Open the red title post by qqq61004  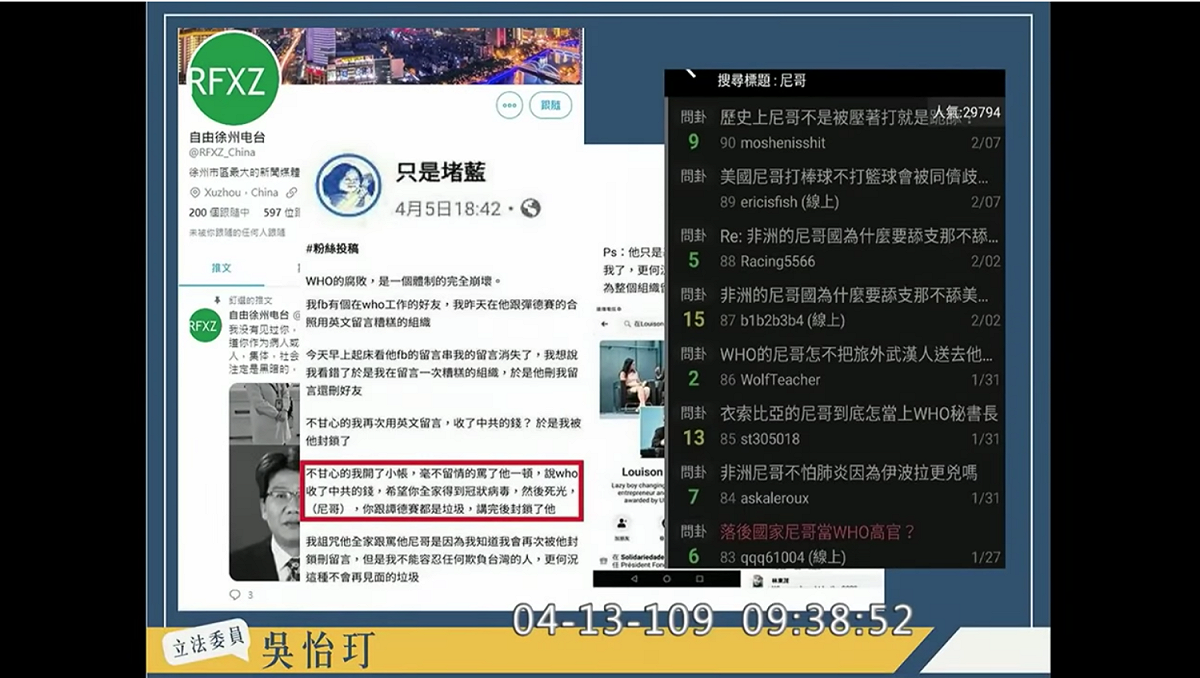tap(835, 543)
